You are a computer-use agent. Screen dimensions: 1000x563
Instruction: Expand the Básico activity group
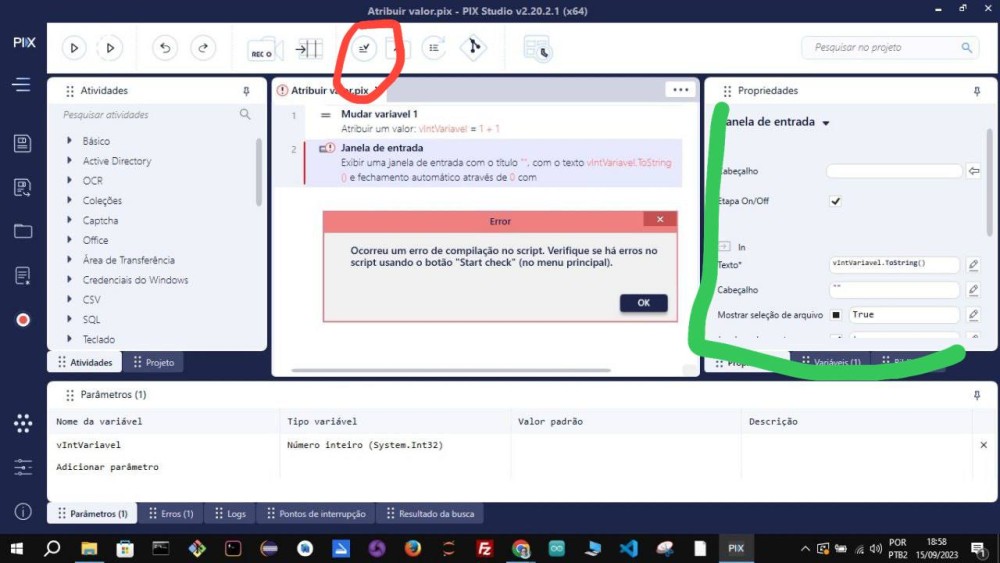tap(70, 140)
